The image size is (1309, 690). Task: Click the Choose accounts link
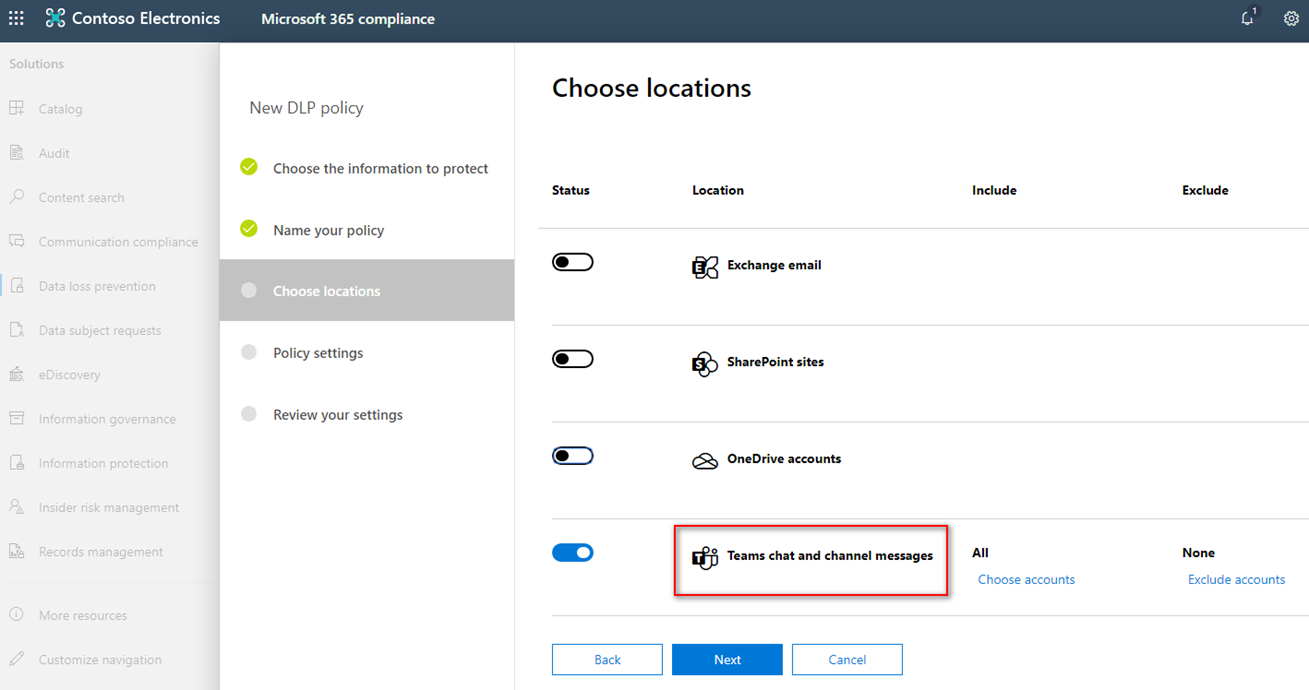1026,579
